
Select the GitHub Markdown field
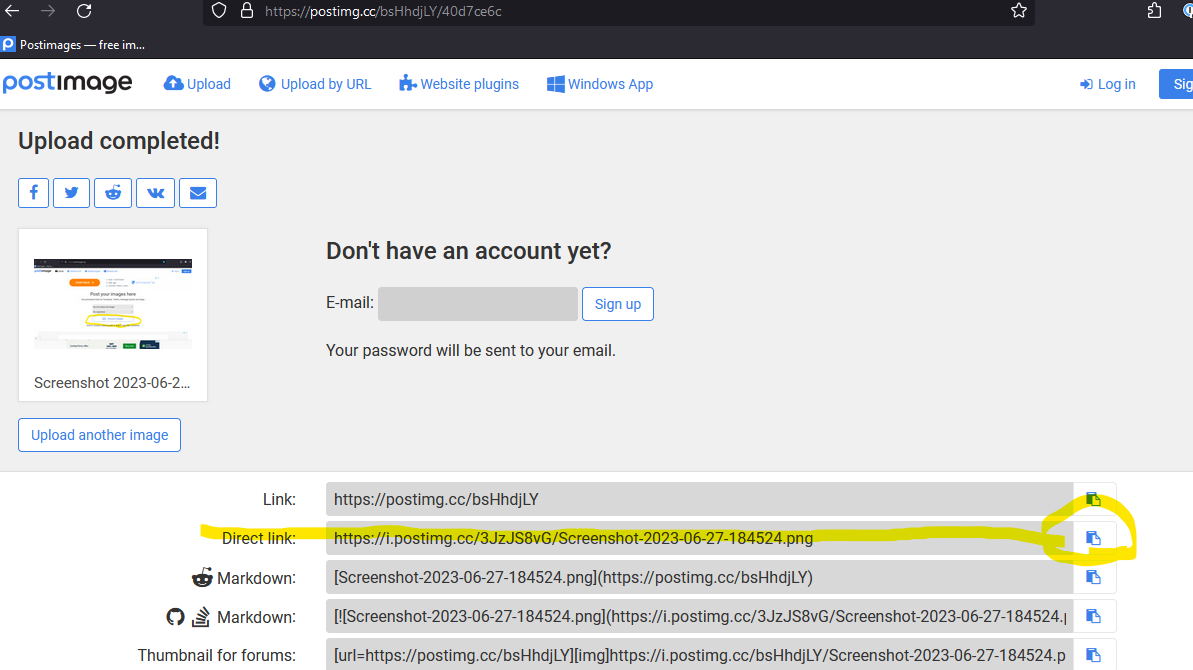pos(699,616)
